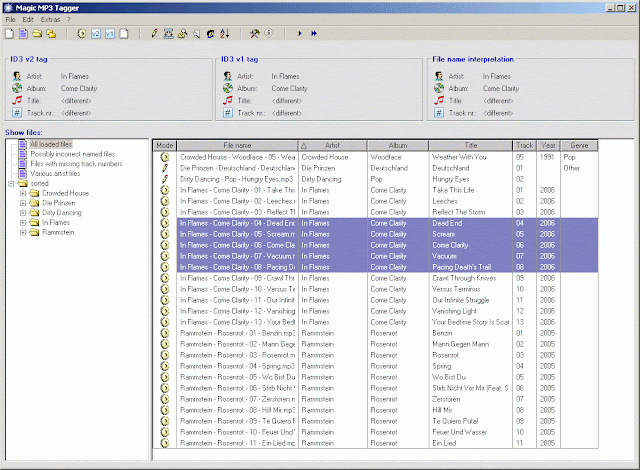Sort by Year column header
This screenshot has width=640, height=470.
click(x=548, y=146)
